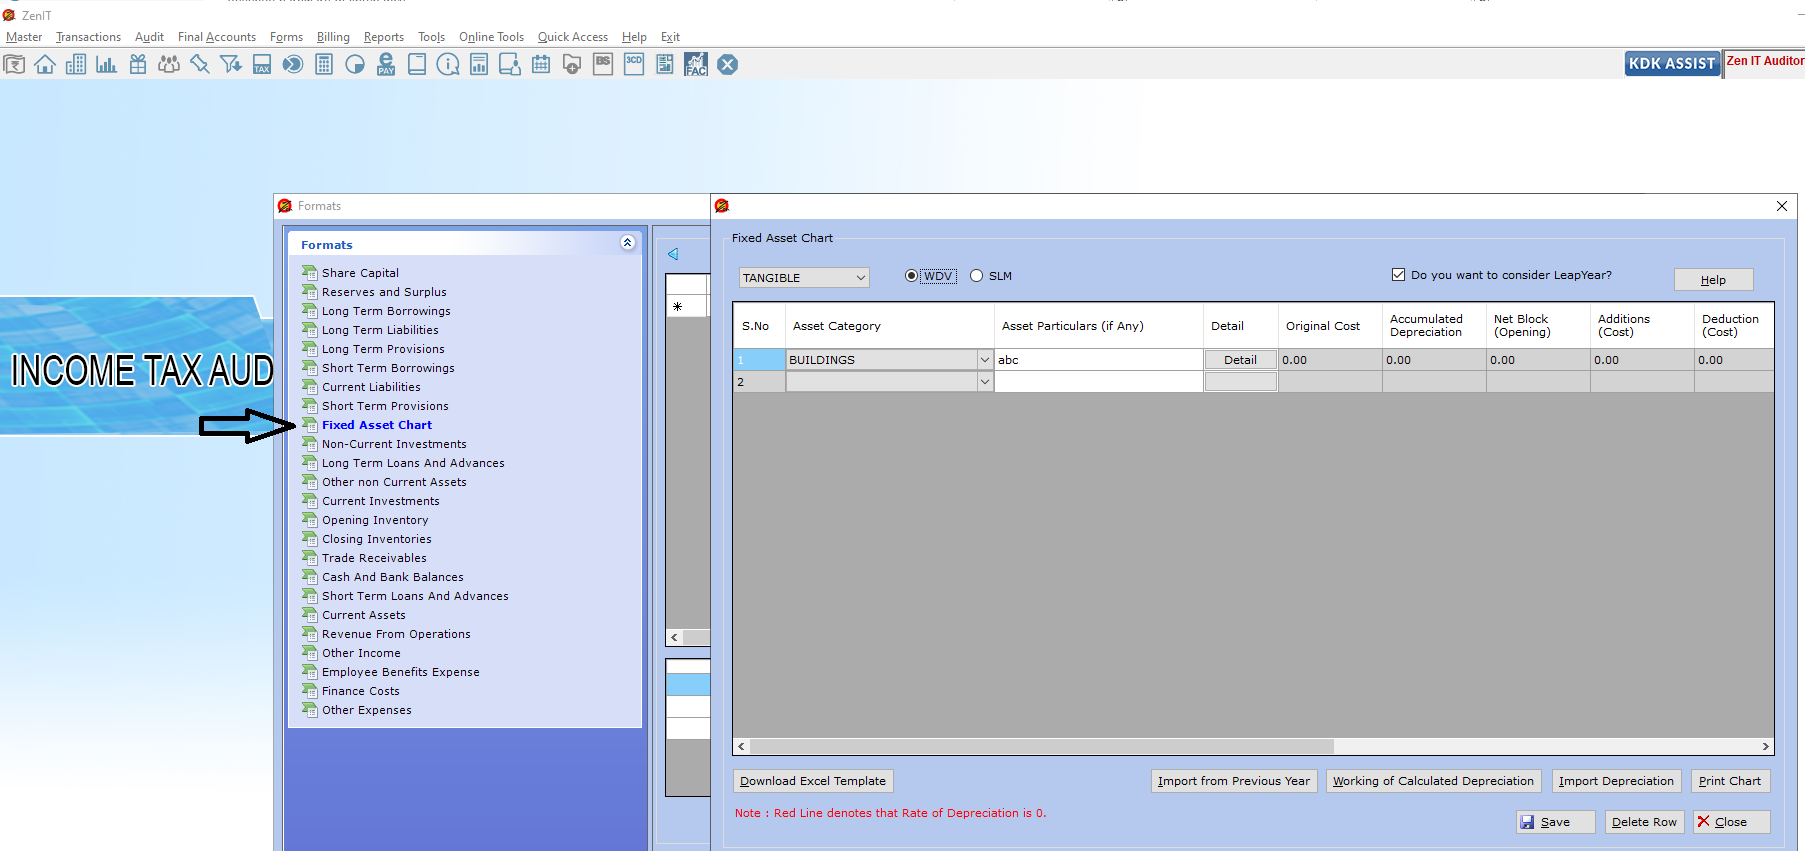Open the BS balance sheet icon

click(603, 65)
